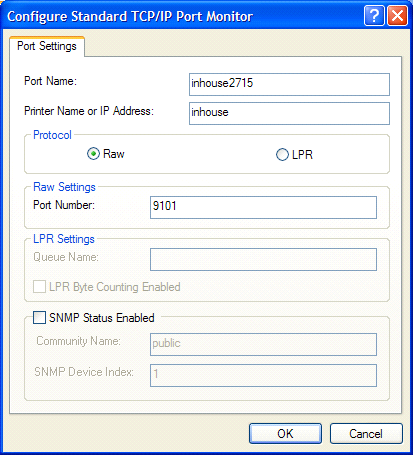413x455 pixels.
Task: Click the Raw protocol label text
Action: (x=114, y=154)
